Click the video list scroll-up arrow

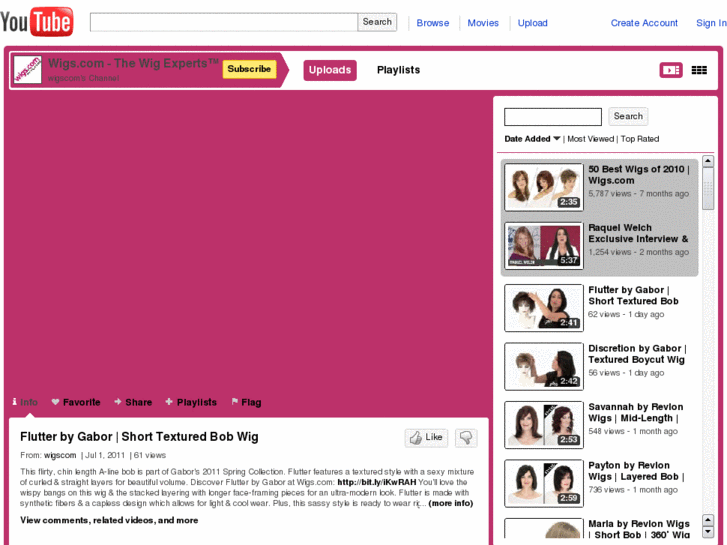point(708,161)
